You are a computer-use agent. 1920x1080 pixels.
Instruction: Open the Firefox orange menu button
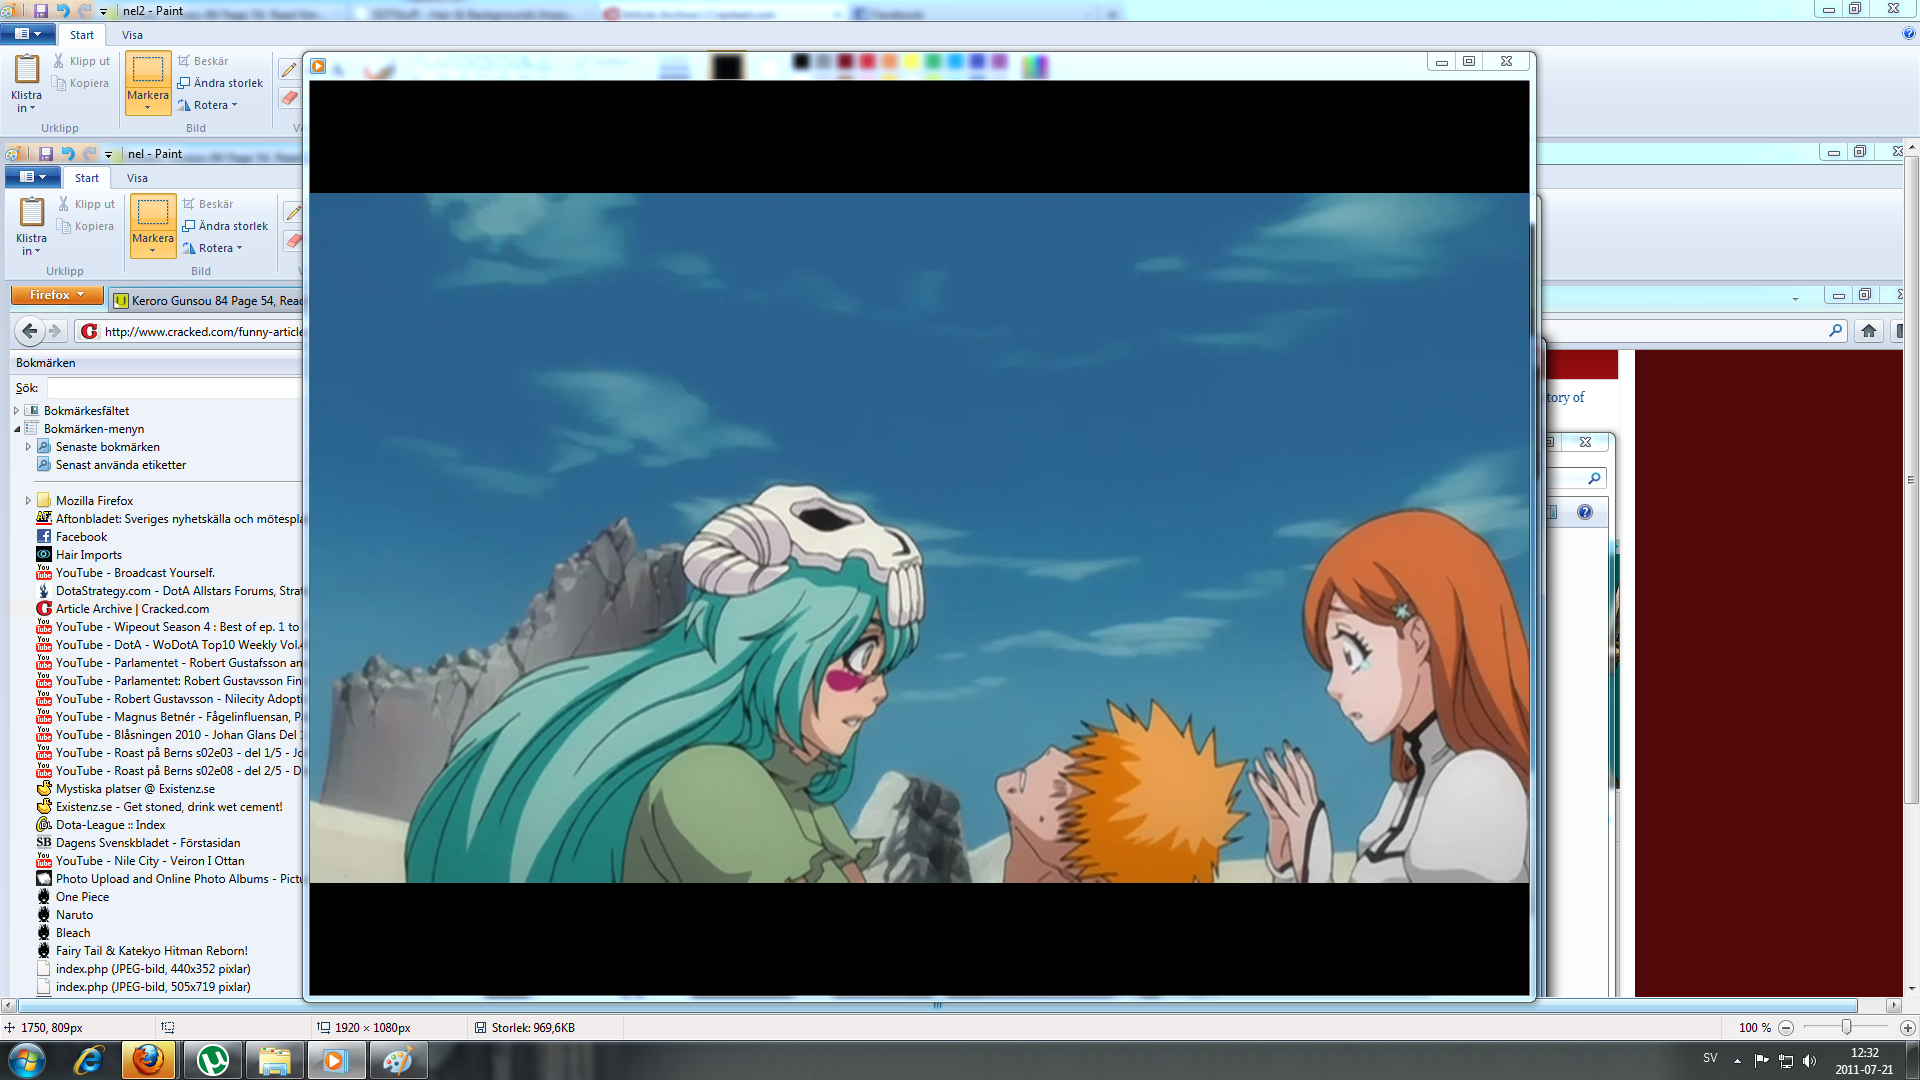[x=57, y=295]
